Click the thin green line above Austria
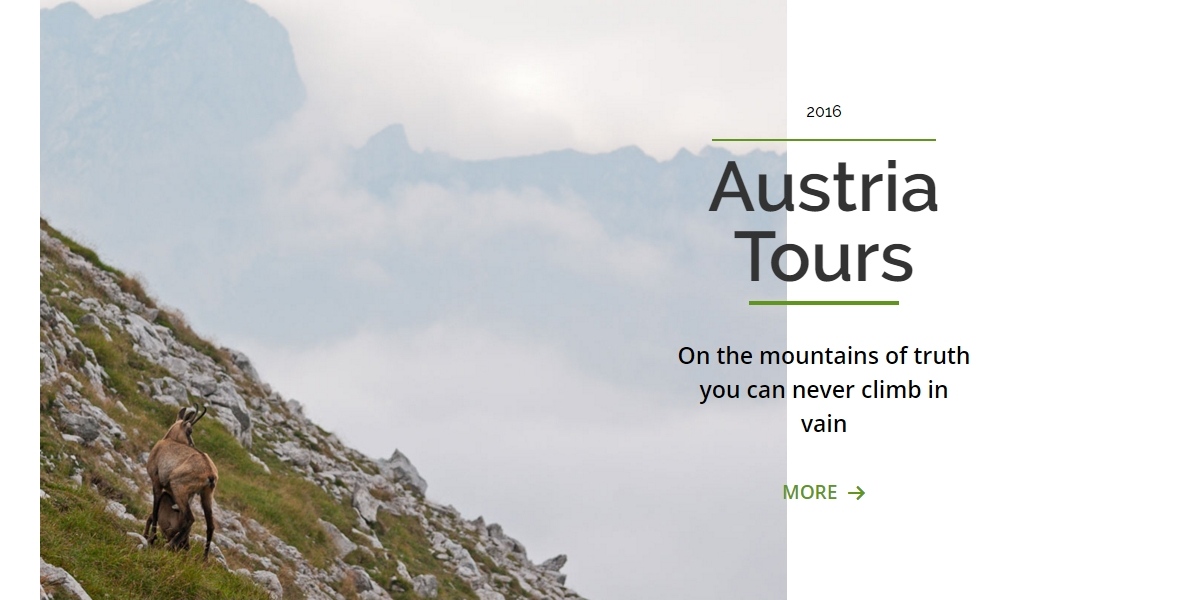This screenshot has height=600, width=1200. coord(824,140)
